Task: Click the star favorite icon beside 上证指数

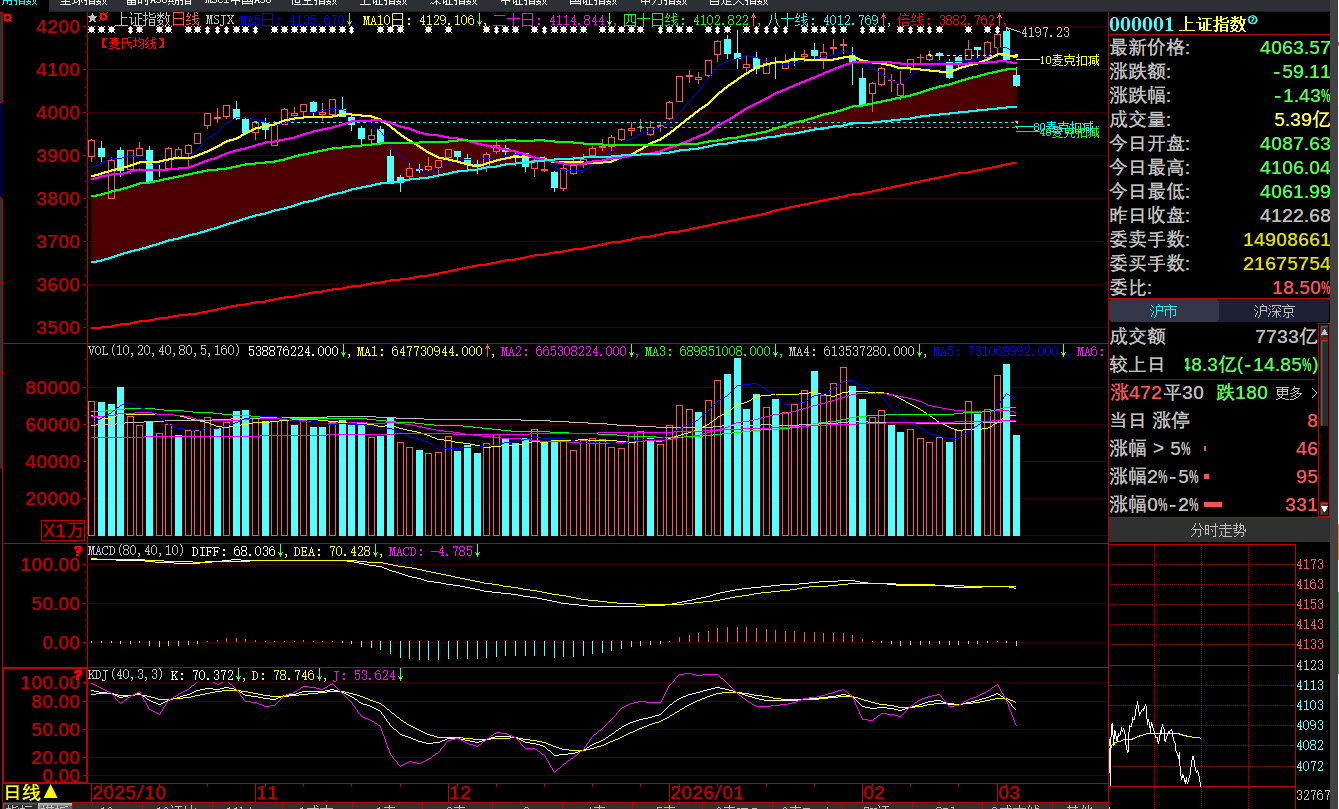Action: 93,19
